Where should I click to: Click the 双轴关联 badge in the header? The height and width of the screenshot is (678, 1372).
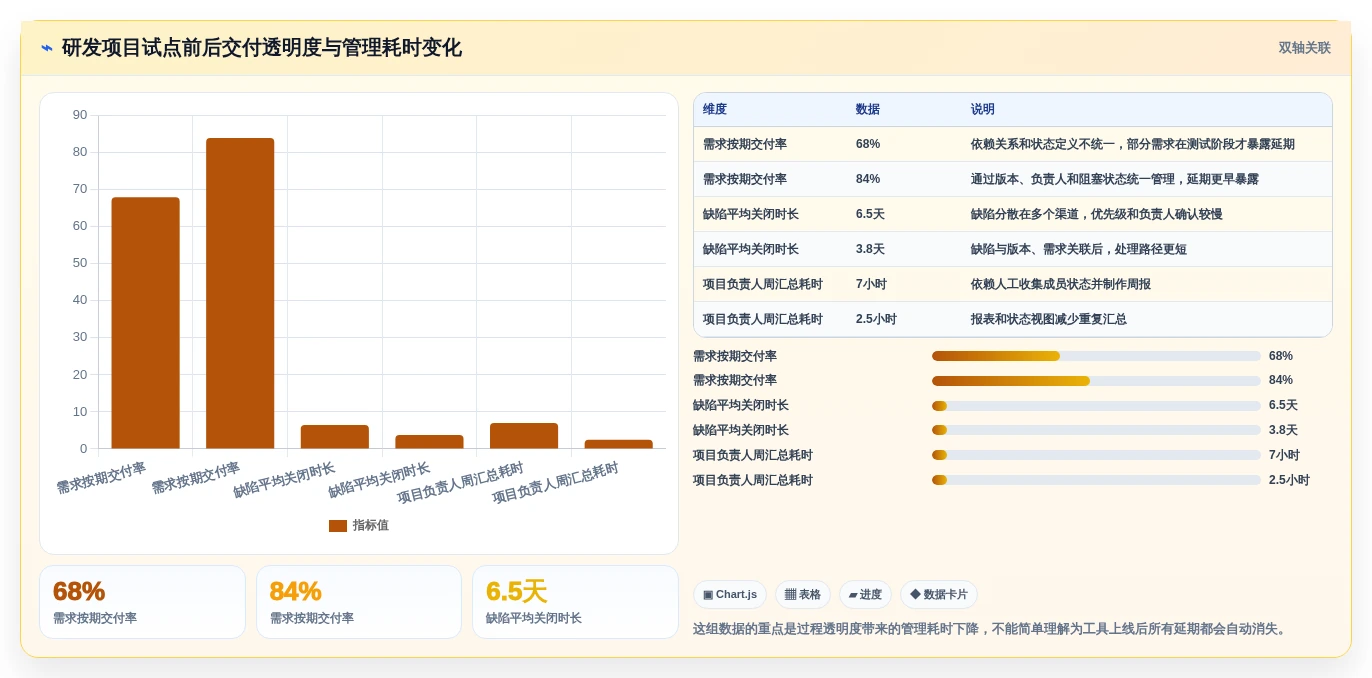pyautogui.click(x=1304, y=48)
